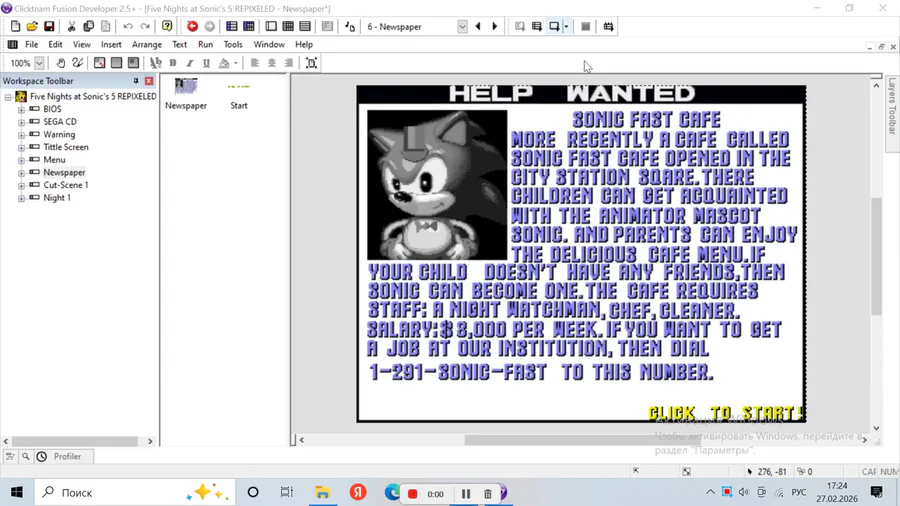Expand the Night 1 frame node
900x506 pixels.
[21, 198]
